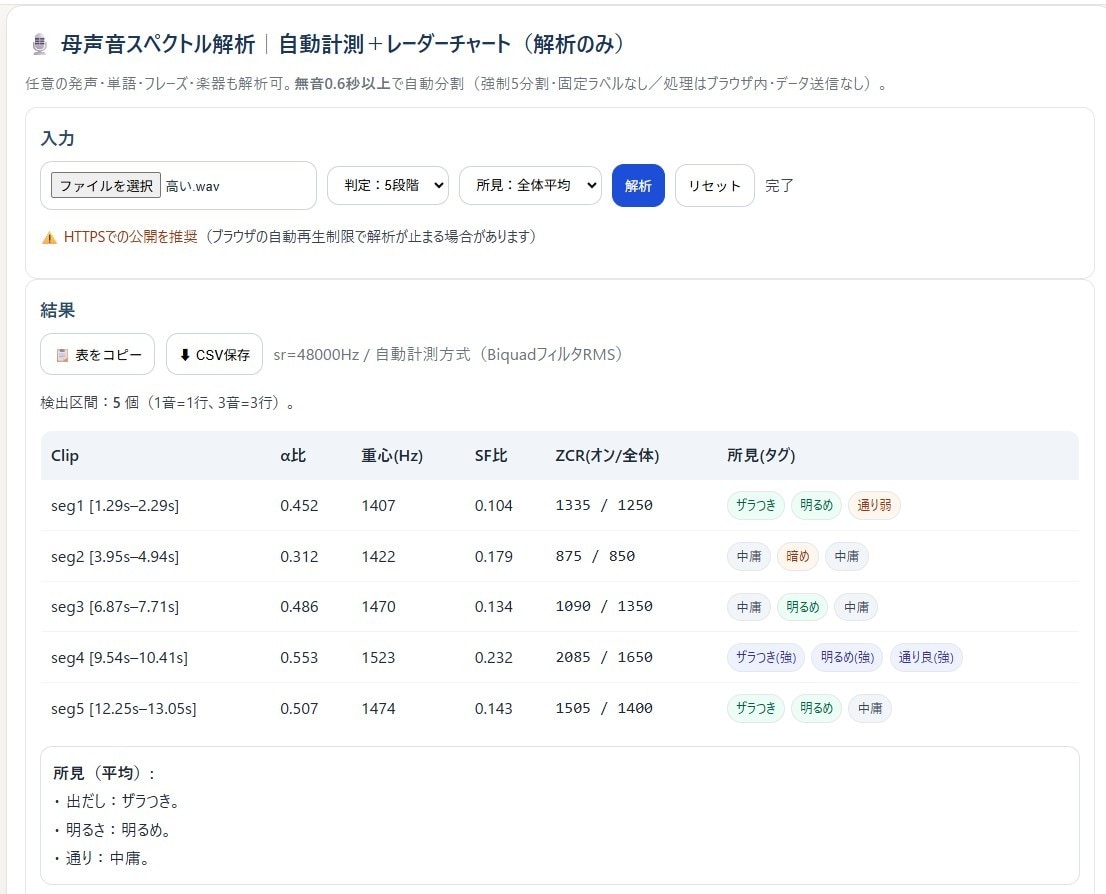
Task: Click the 入力 section heading
Action: [x=58, y=138]
